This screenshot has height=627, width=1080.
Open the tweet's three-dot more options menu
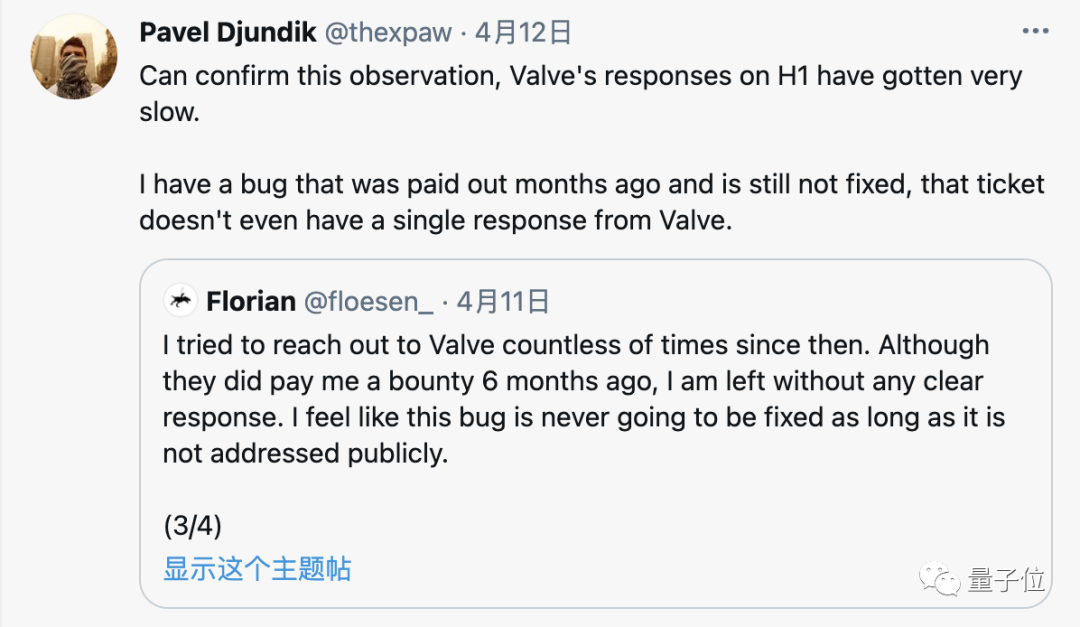[x=1035, y=31]
